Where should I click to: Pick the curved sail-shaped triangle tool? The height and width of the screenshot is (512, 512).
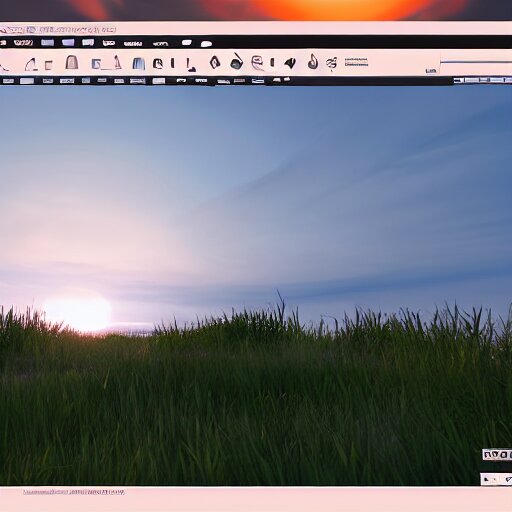click(x=31, y=64)
